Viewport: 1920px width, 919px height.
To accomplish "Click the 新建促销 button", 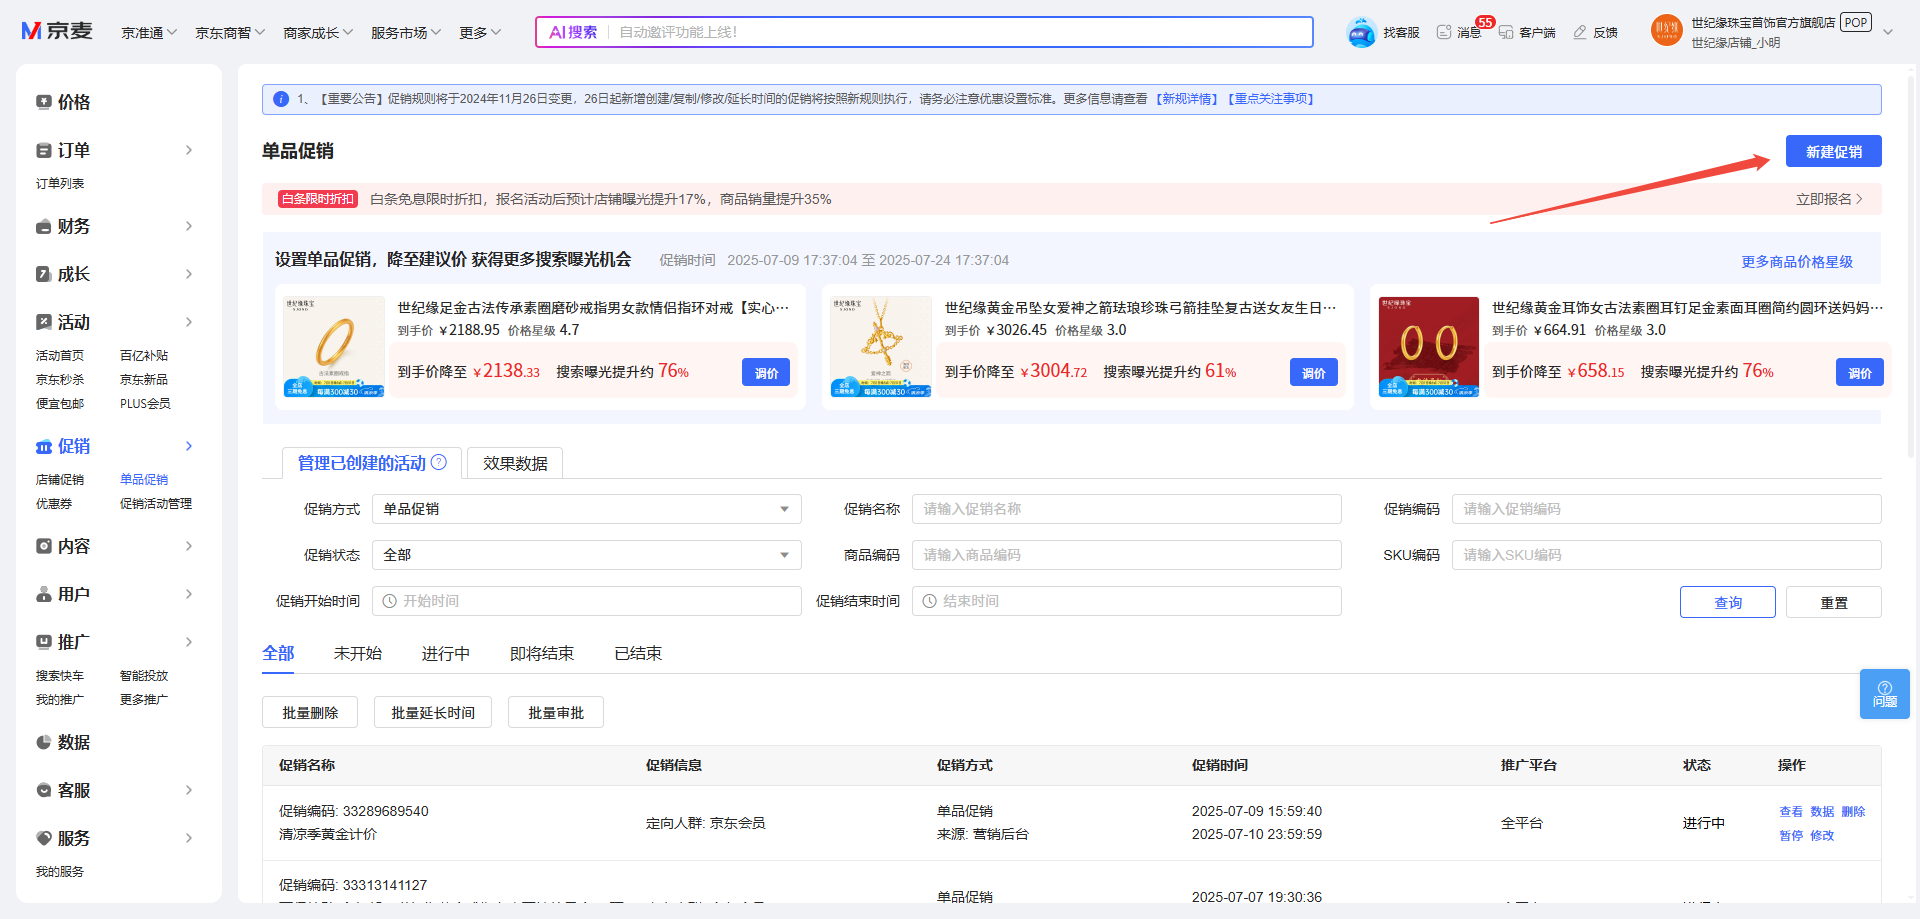I will [1833, 152].
